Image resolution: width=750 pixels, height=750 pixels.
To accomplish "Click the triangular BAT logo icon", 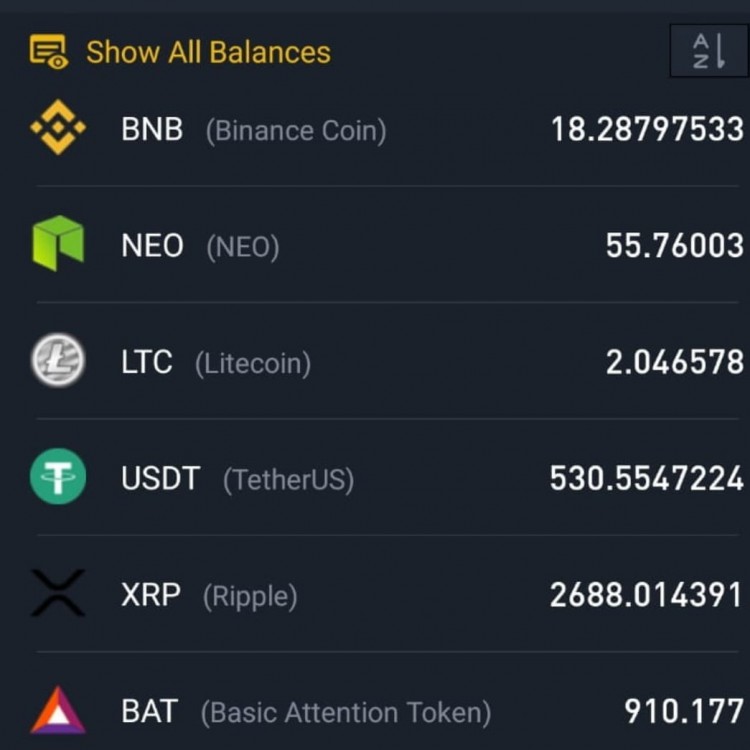I will point(58,710).
